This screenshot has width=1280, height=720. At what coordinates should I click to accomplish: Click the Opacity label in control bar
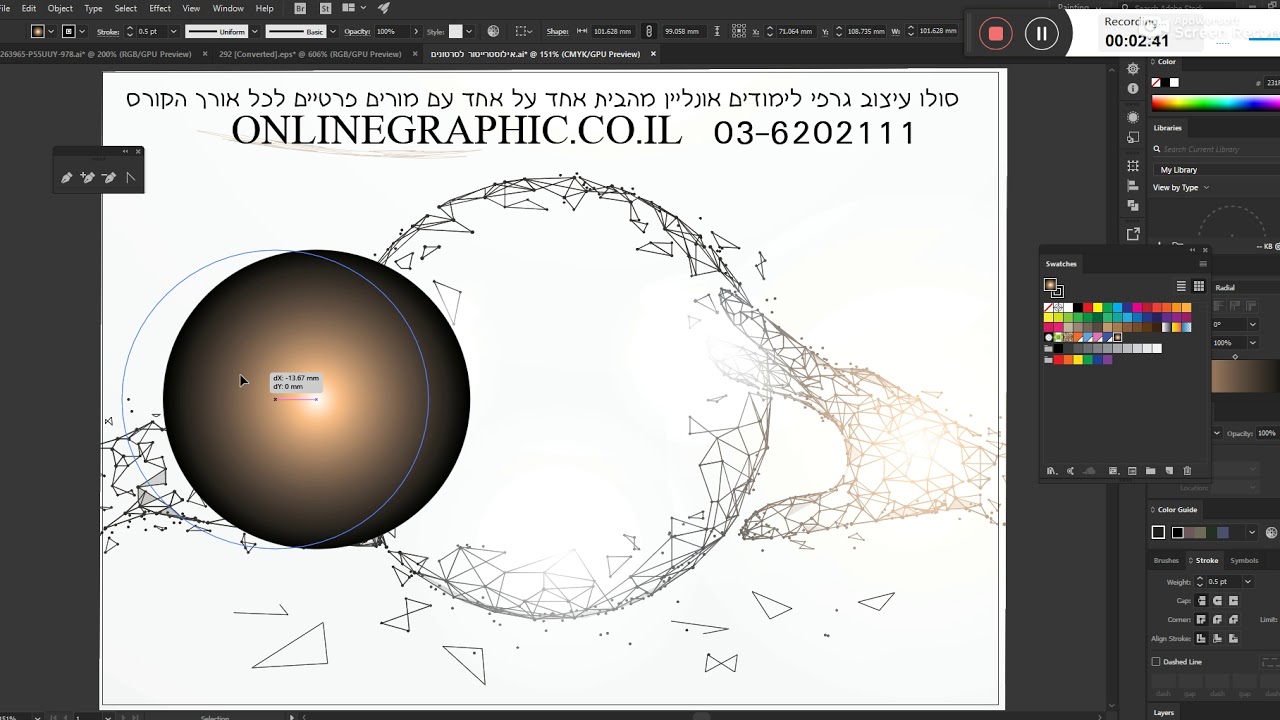357,31
